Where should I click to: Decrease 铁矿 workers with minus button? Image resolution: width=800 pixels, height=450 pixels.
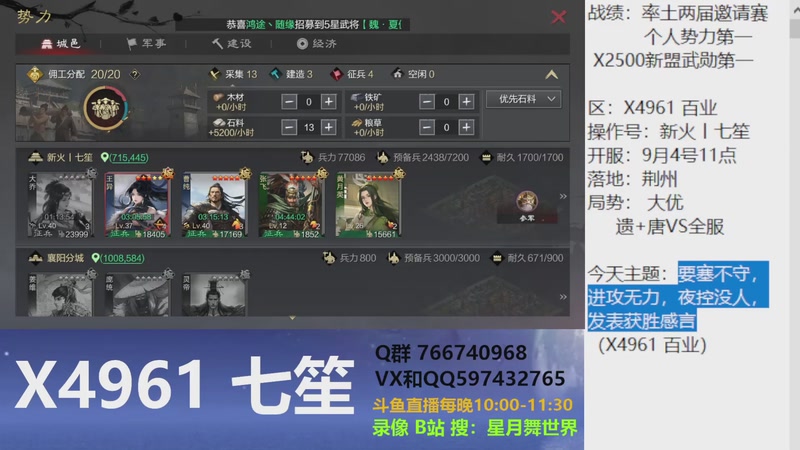coord(427,102)
